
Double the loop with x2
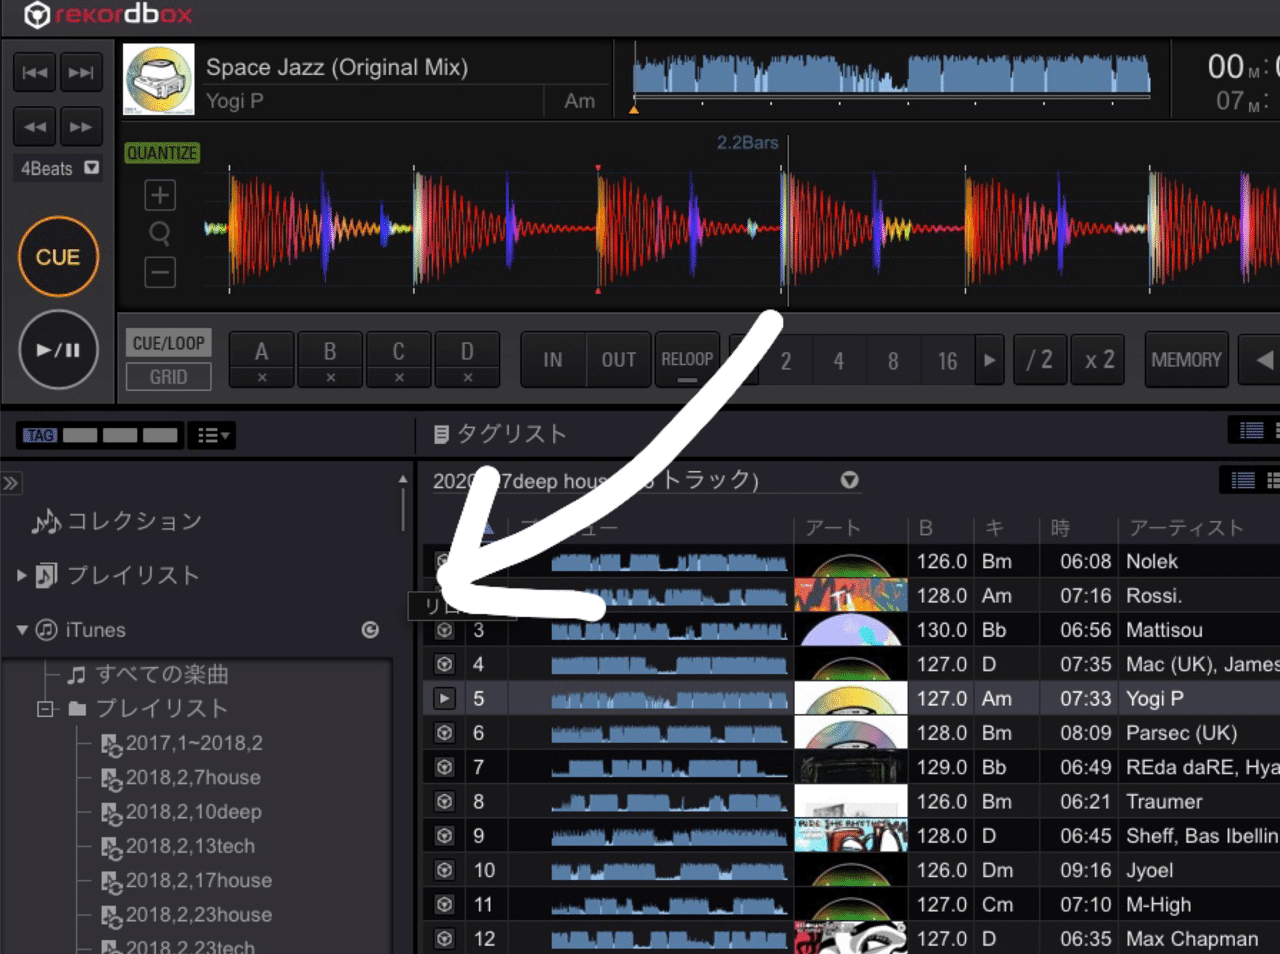(x=1100, y=360)
